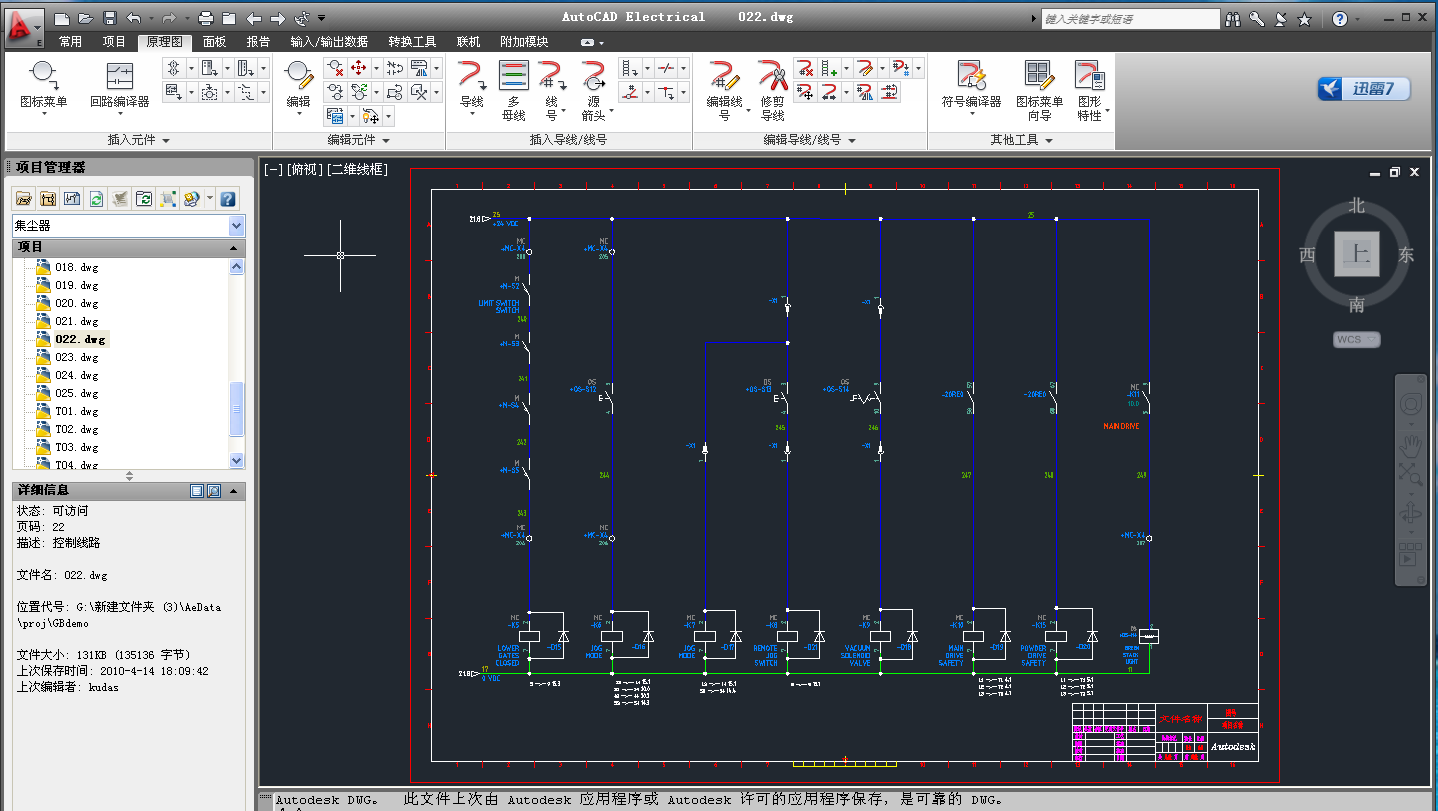
Task: Open 023.dwg in the project tree
Action: (x=77, y=357)
